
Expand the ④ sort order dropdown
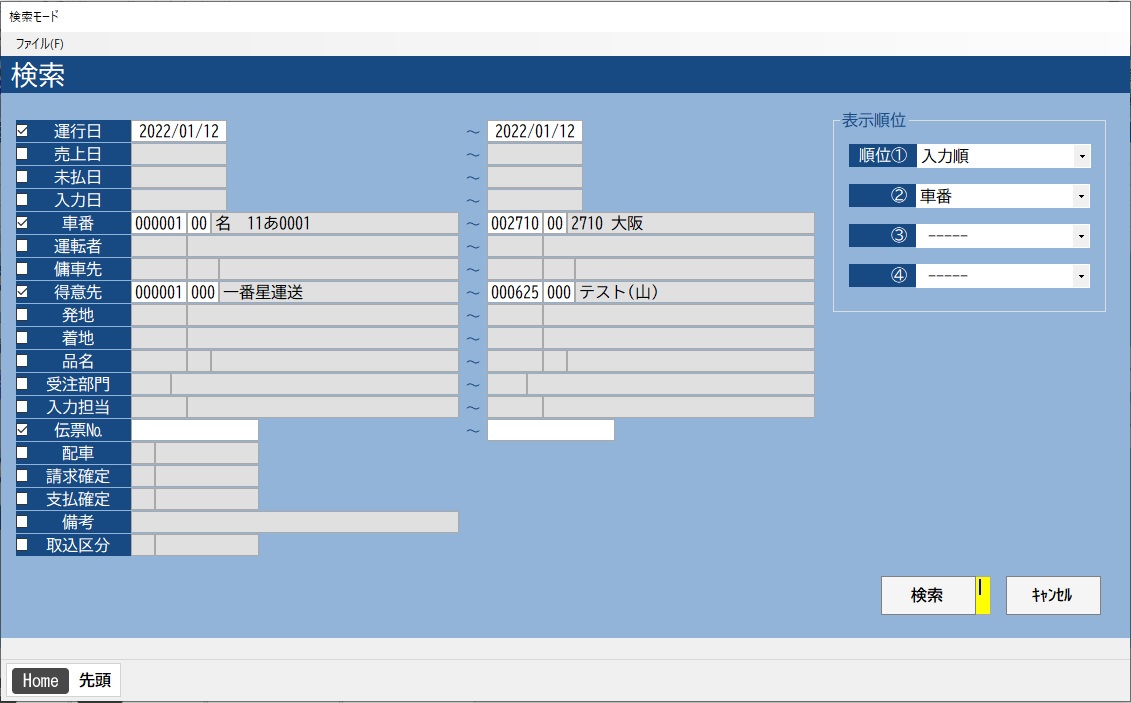click(1081, 276)
